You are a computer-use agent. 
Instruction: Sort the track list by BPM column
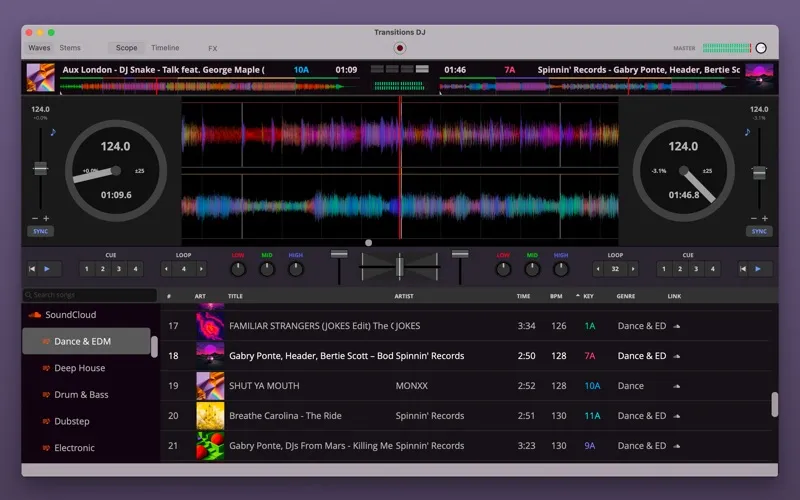[x=556, y=296]
